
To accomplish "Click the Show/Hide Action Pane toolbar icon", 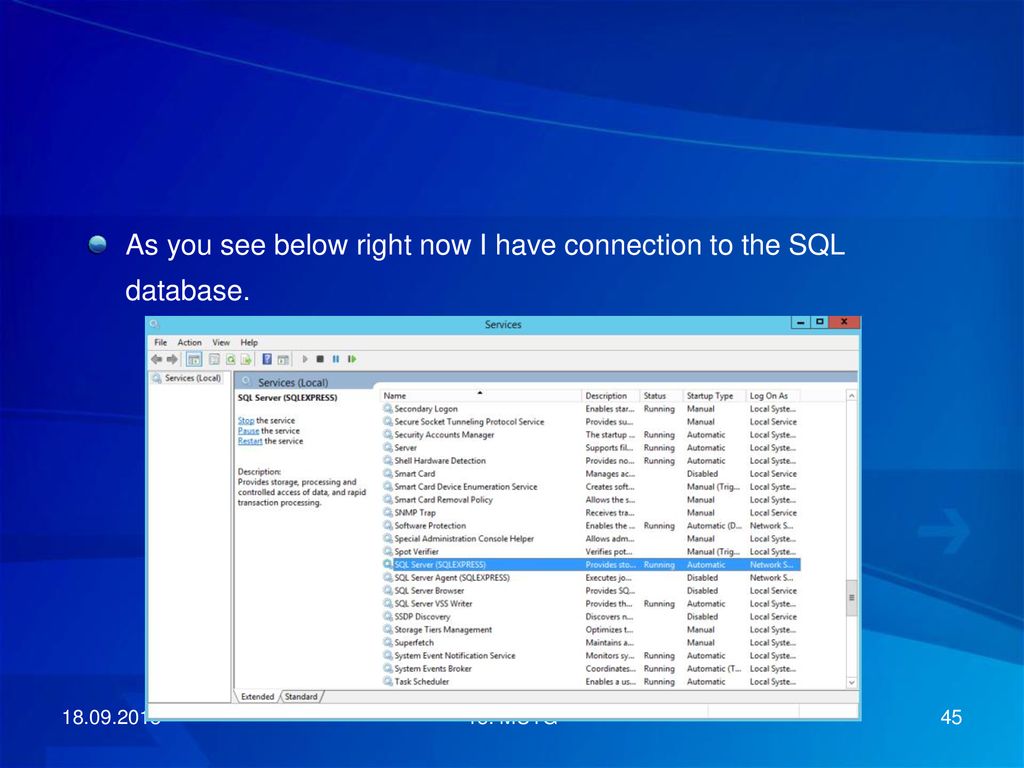I will pos(283,359).
